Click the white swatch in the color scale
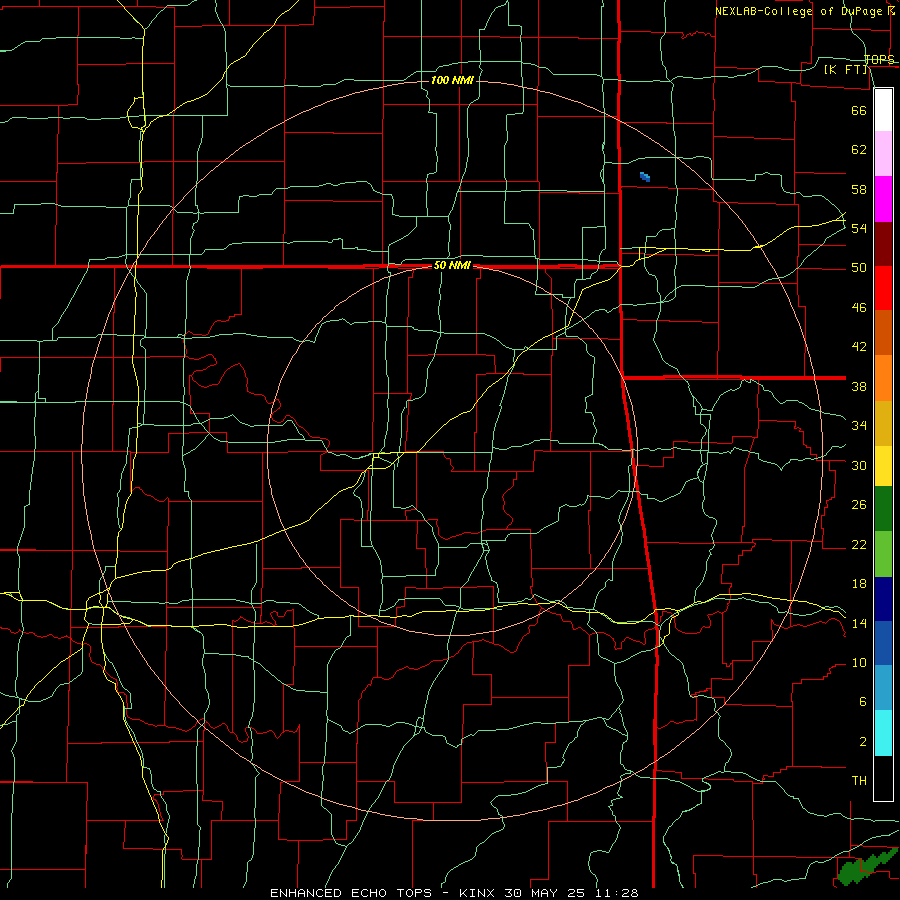Image resolution: width=900 pixels, height=900 pixels. [x=883, y=110]
